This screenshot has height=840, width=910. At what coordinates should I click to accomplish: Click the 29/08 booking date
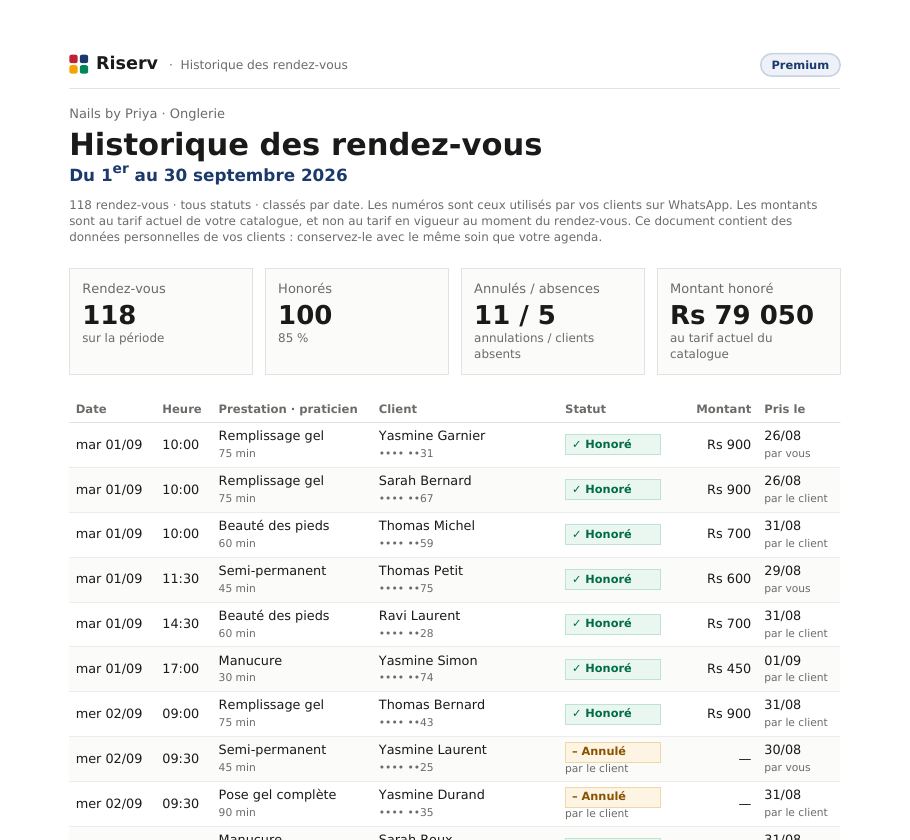[x=782, y=571]
